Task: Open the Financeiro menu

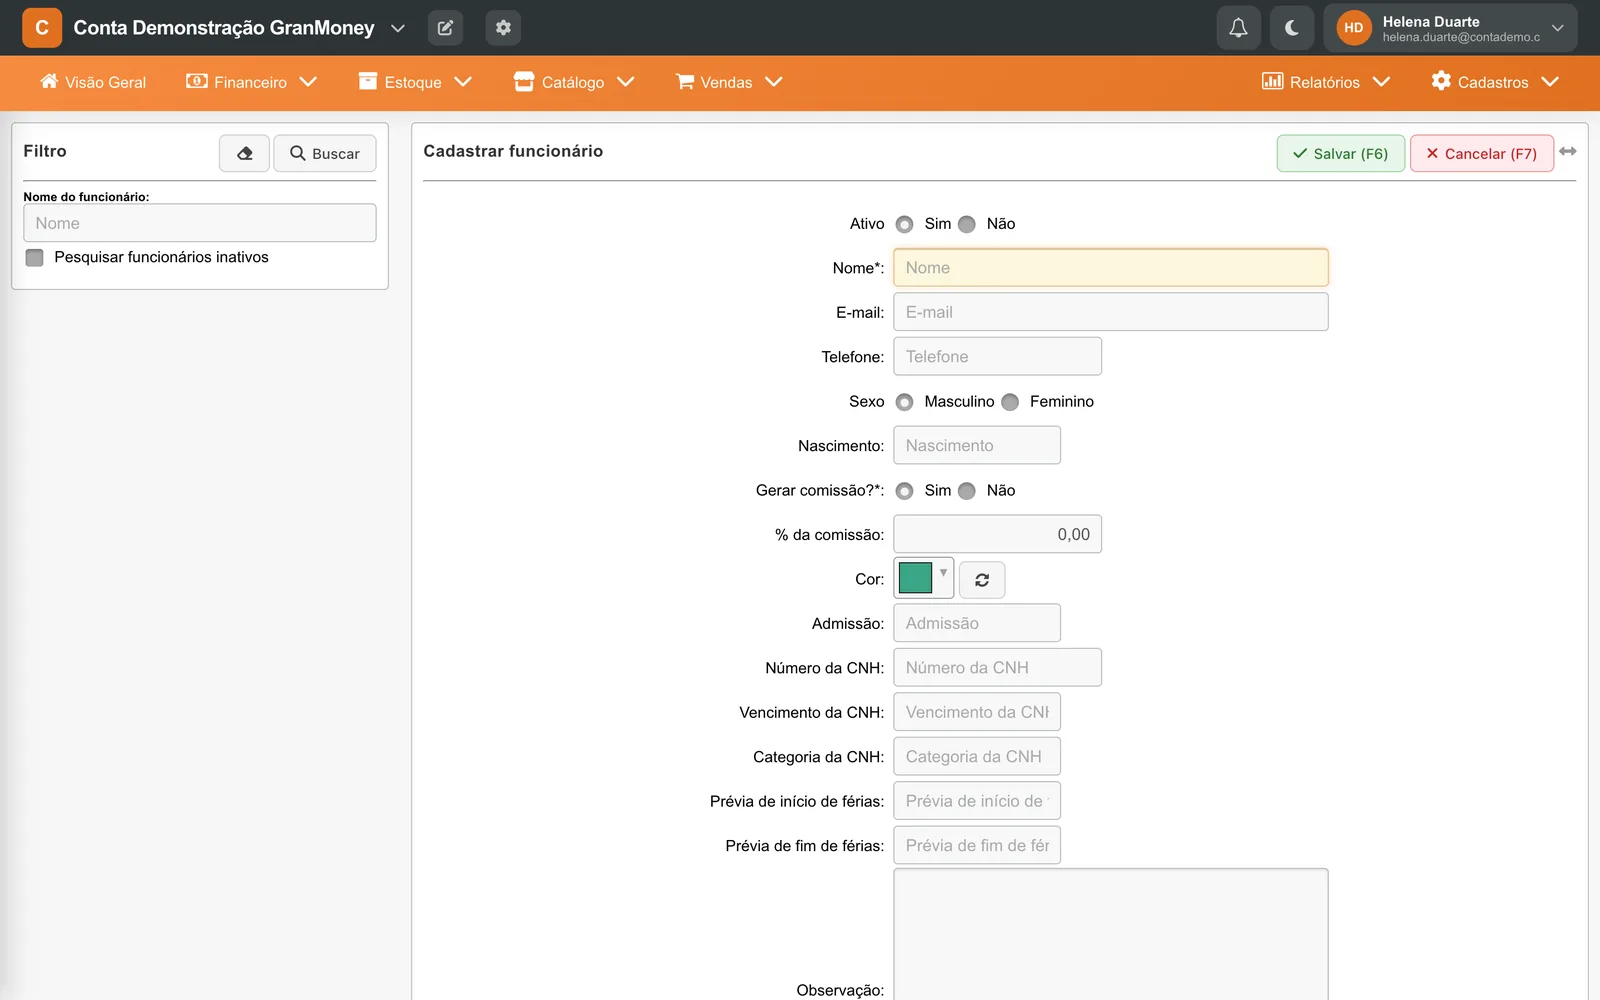Action: tap(252, 82)
